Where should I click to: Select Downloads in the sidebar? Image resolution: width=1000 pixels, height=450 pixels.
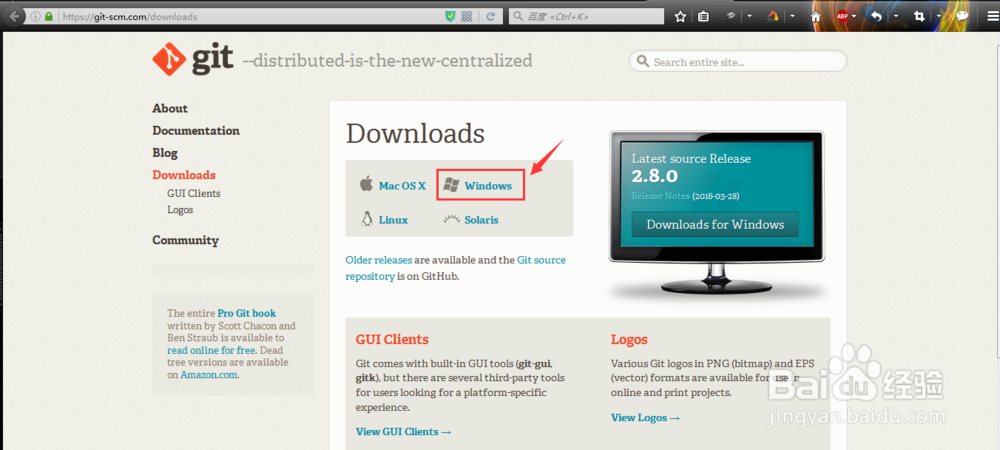(184, 175)
